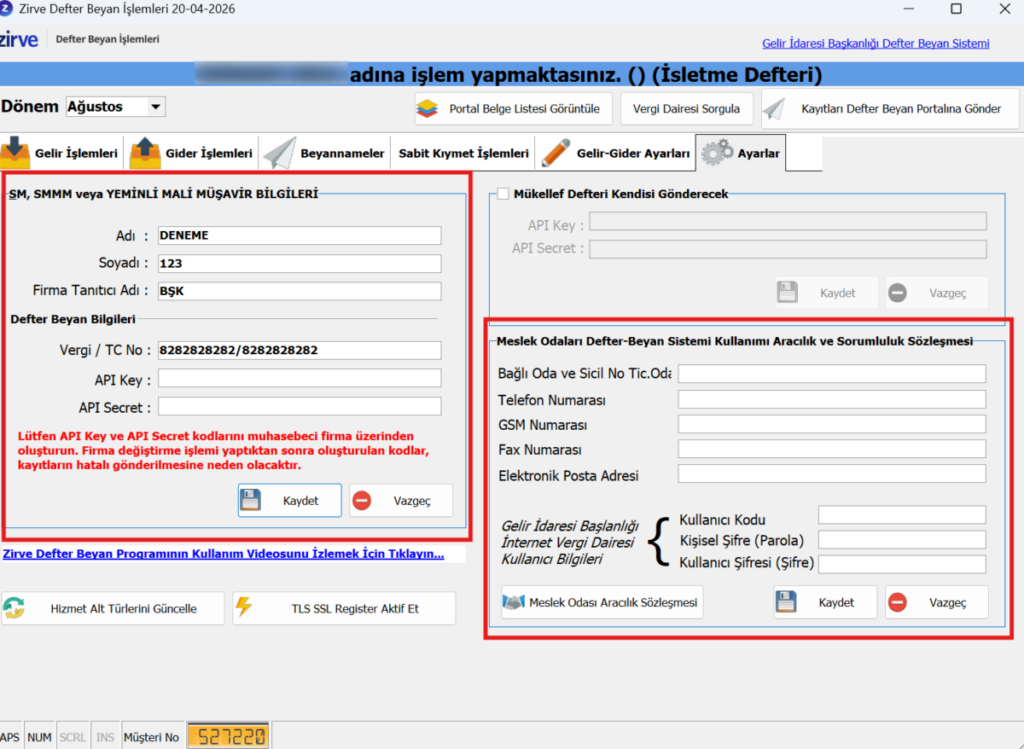
Task: Click the Fax Numarası field
Action: click(831, 449)
